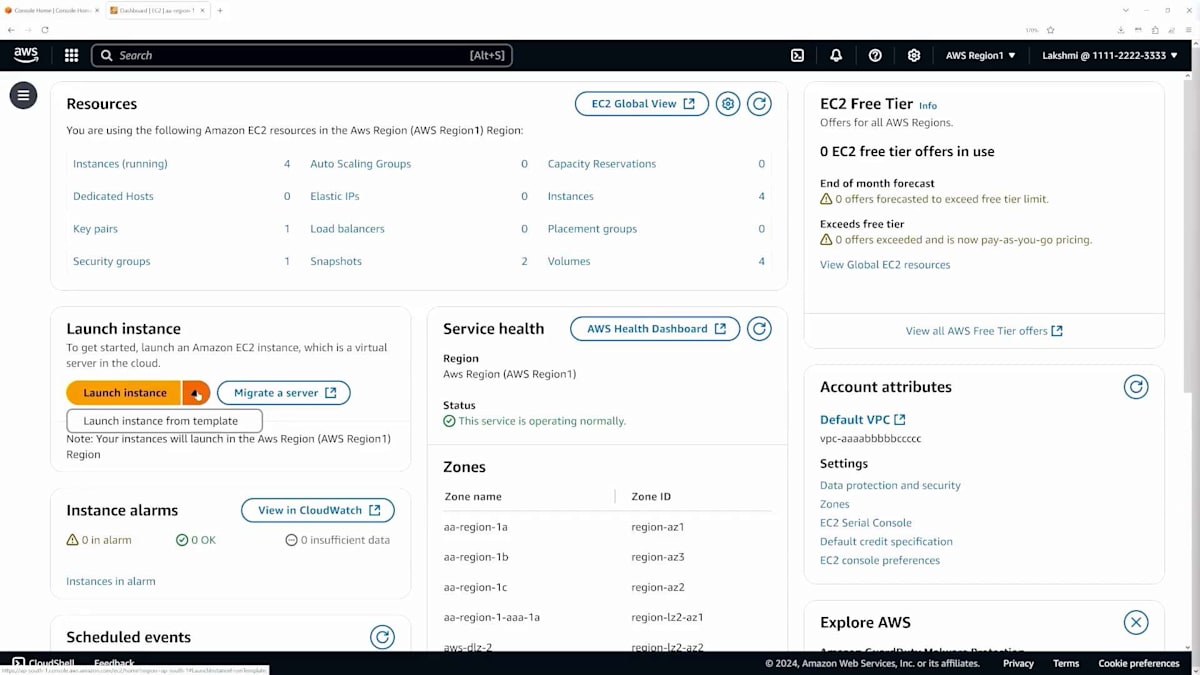This screenshot has width=1200, height=675.
Task: Bookmark this page with the star icon
Action: (1051, 30)
